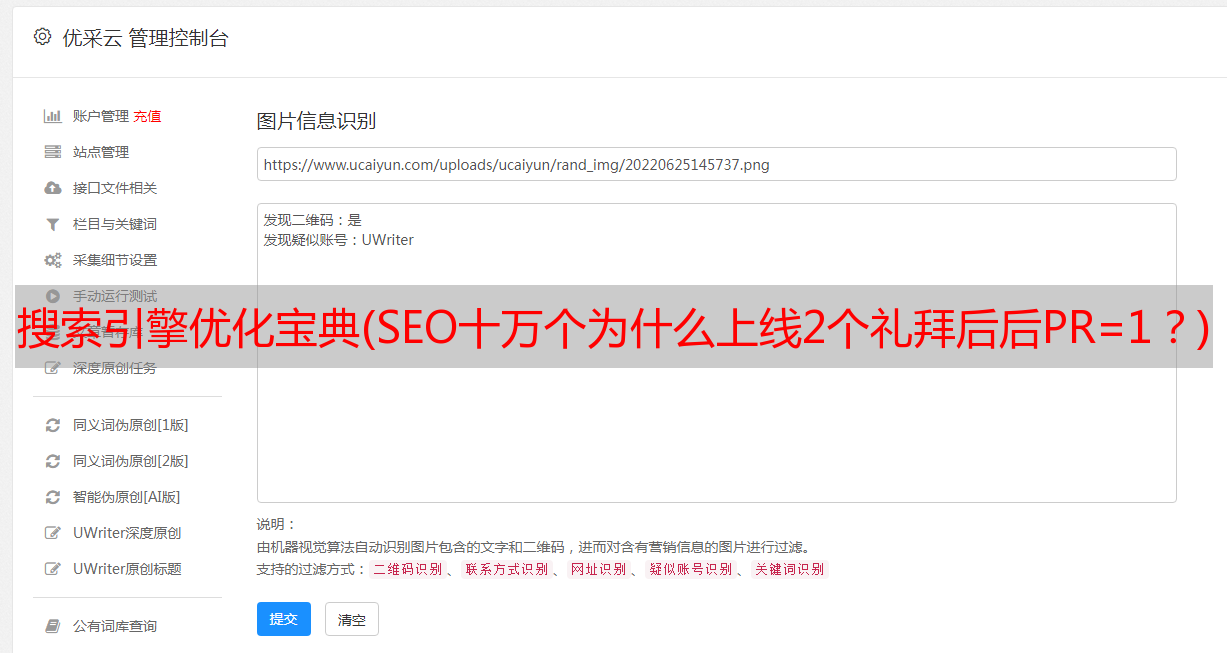Image resolution: width=1227 pixels, height=653 pixels.
Task: Select 同义词伪原创[2版] menu item
Action: click(131, 461)
